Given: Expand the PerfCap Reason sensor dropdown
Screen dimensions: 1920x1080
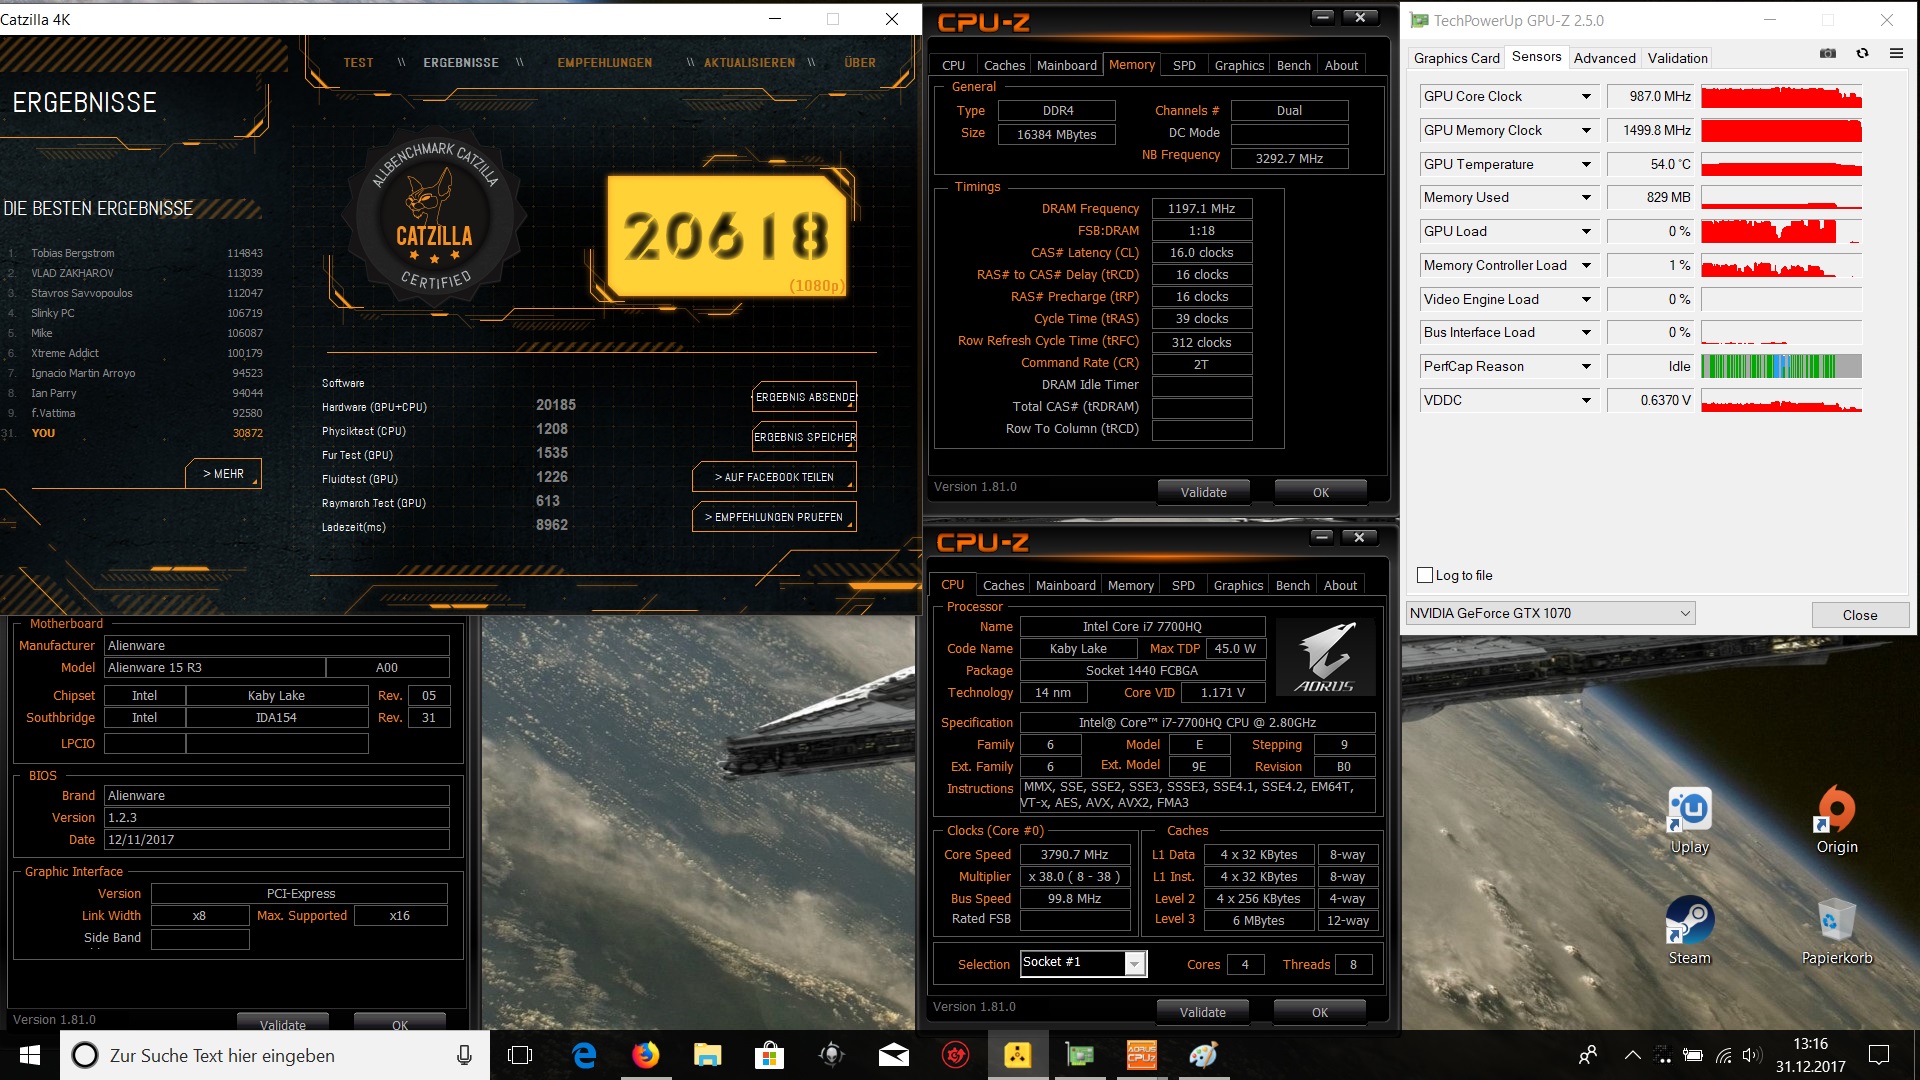Looking at the screenshot, I should pyautogui.click(x=1586, y=366).
